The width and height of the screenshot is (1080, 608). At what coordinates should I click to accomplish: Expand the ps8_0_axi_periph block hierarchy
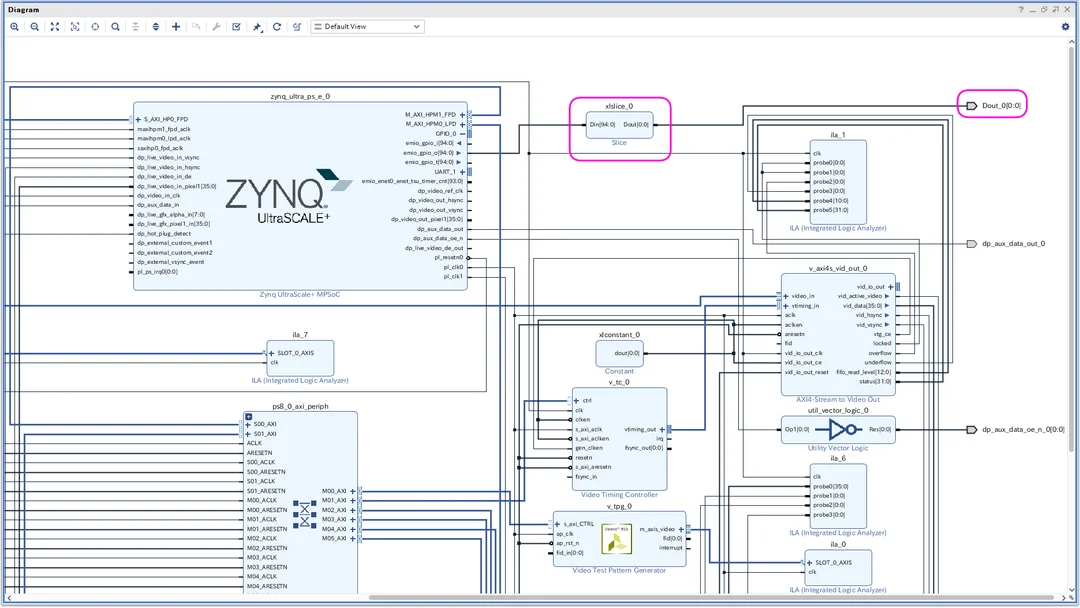[x=249, y=417]
